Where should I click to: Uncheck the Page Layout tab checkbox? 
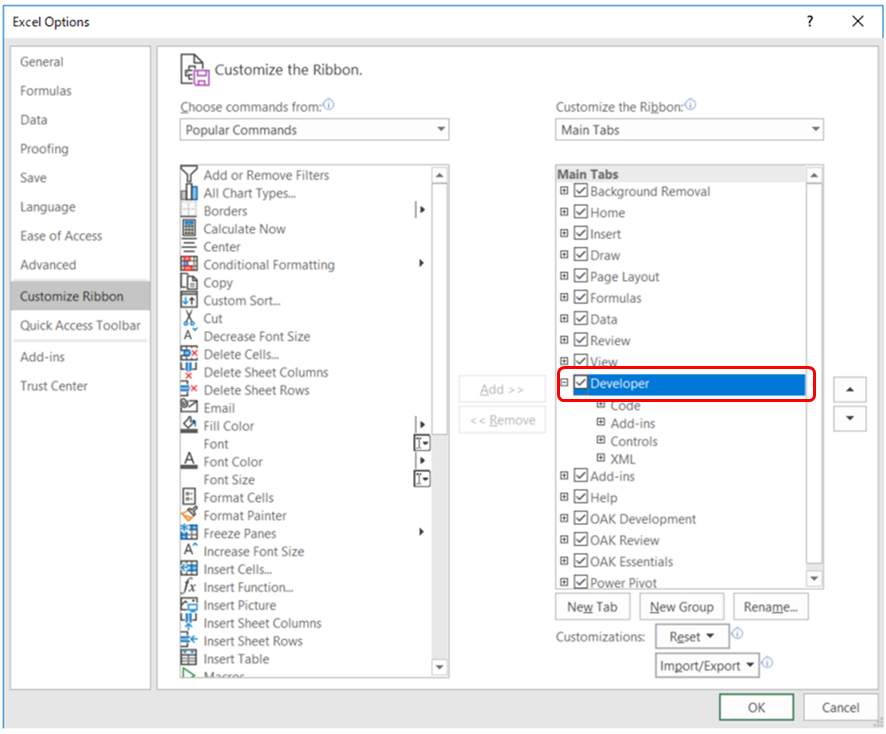click(x=581, y=276)
